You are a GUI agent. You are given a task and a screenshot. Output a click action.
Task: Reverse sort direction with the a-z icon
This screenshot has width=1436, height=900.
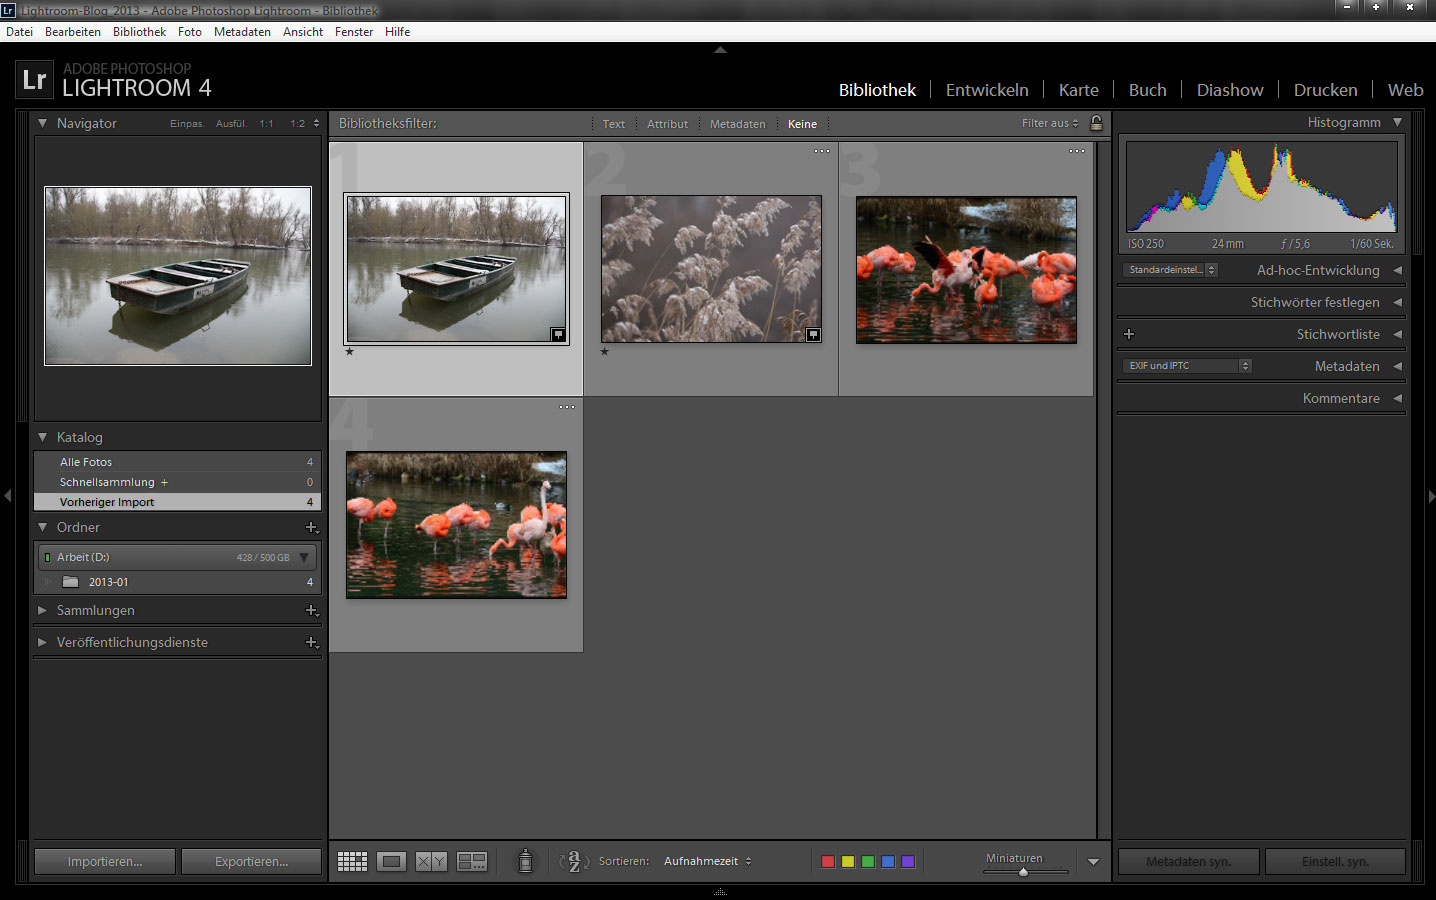[x=574, y=861]
